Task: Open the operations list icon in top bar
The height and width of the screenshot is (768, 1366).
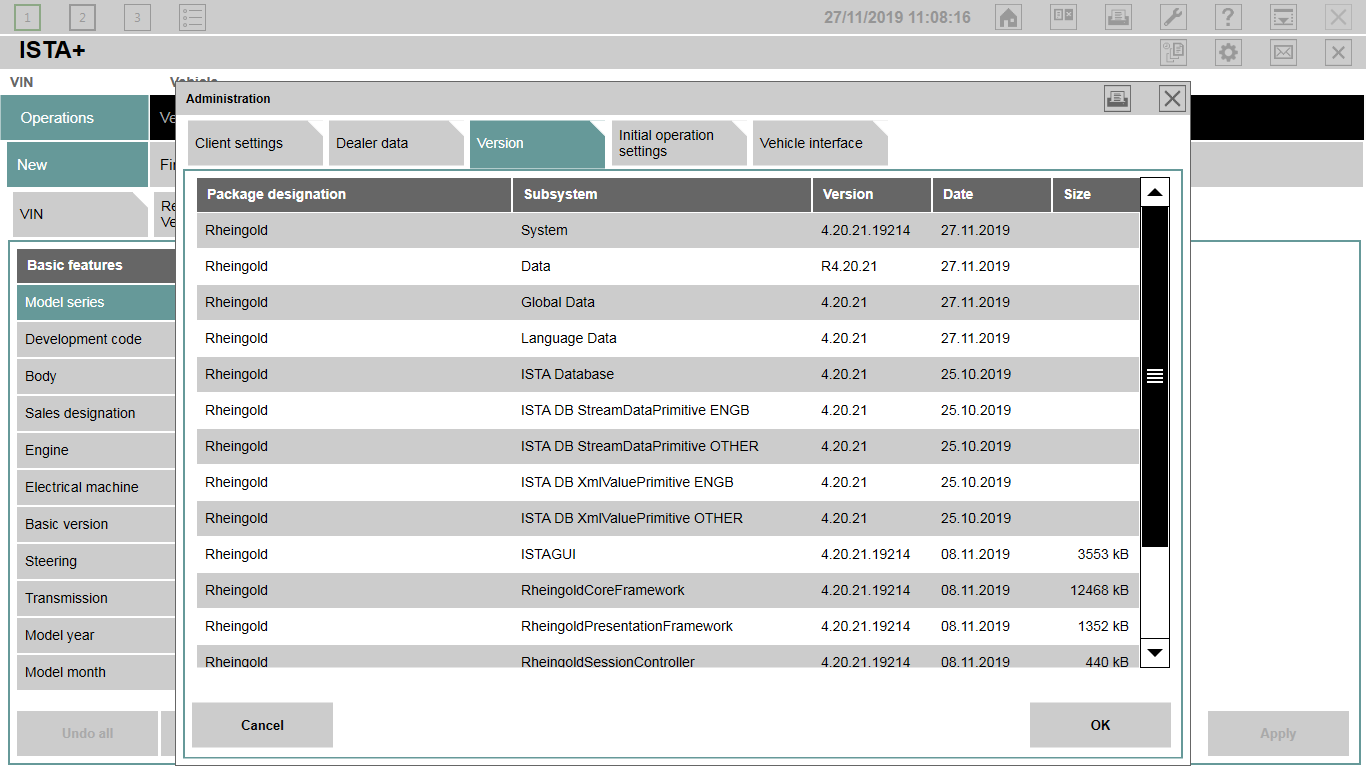Action: coord(192,17)
